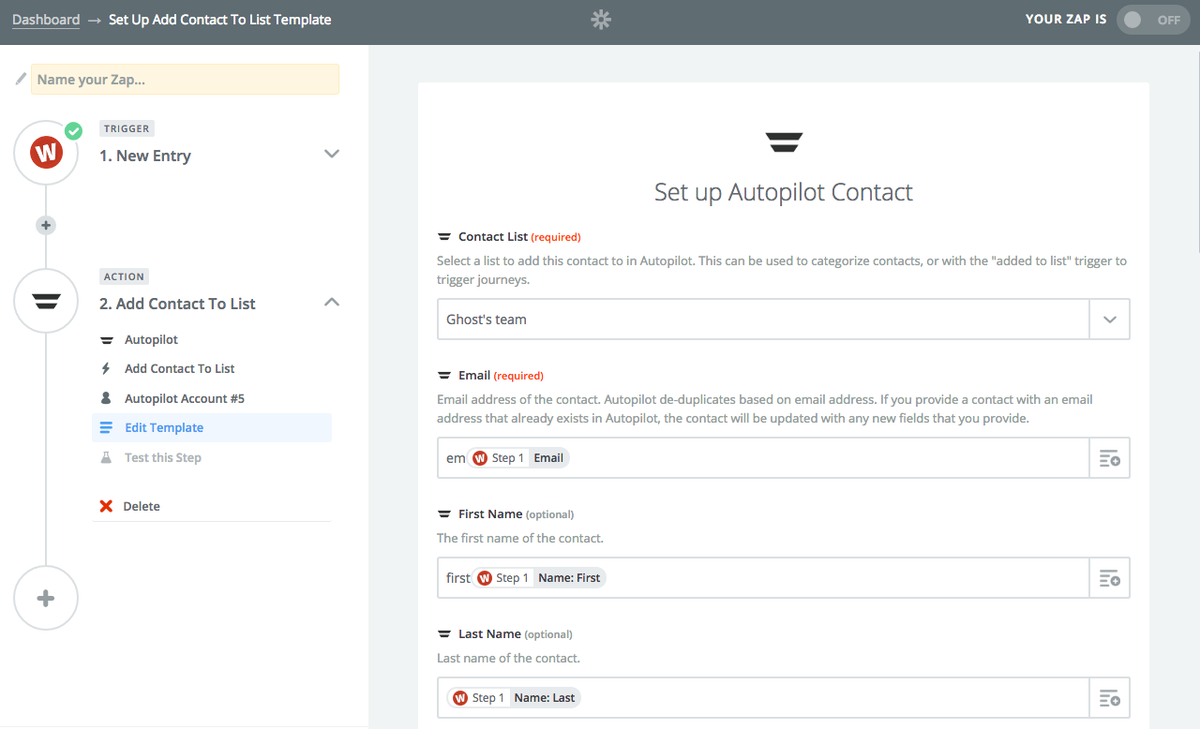
Task: Click the red X Delete icon in the sidebar
Action: click(107, 506)
